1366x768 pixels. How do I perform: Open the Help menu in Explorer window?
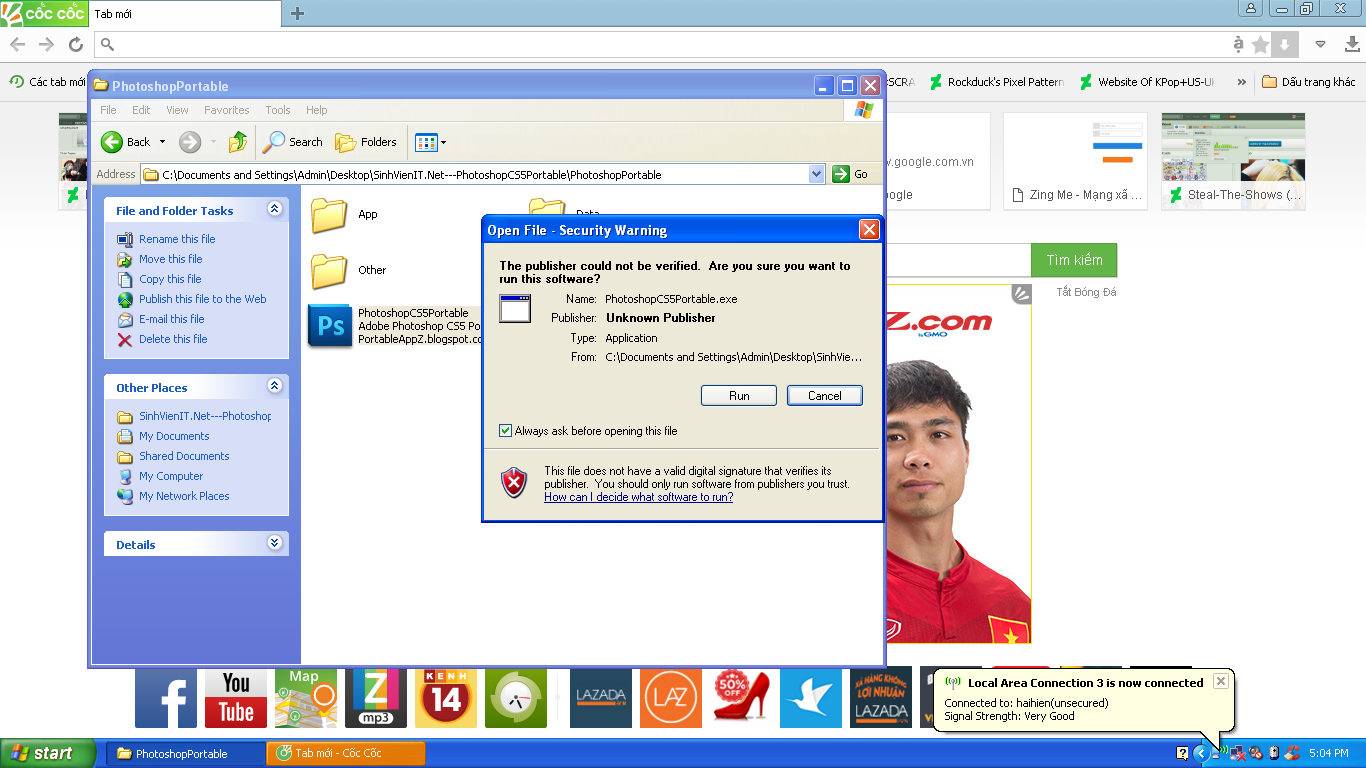[317, 110]
